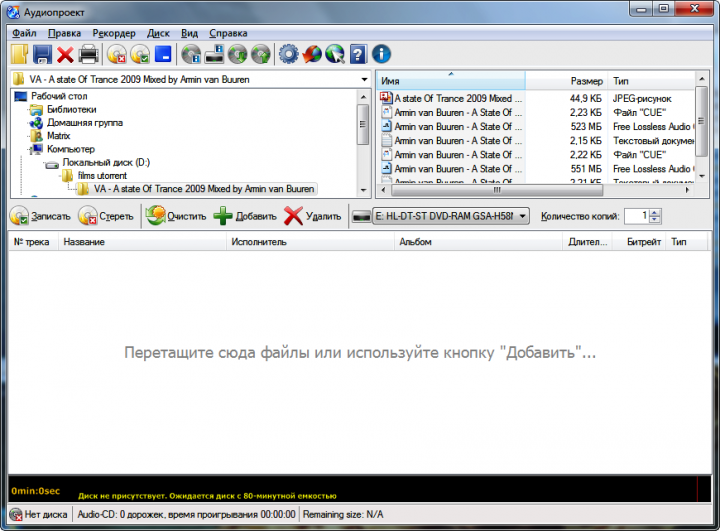Open the folder path dropdown at top
The width and height of the screenshot is (720, 531).
click(362, 79)
